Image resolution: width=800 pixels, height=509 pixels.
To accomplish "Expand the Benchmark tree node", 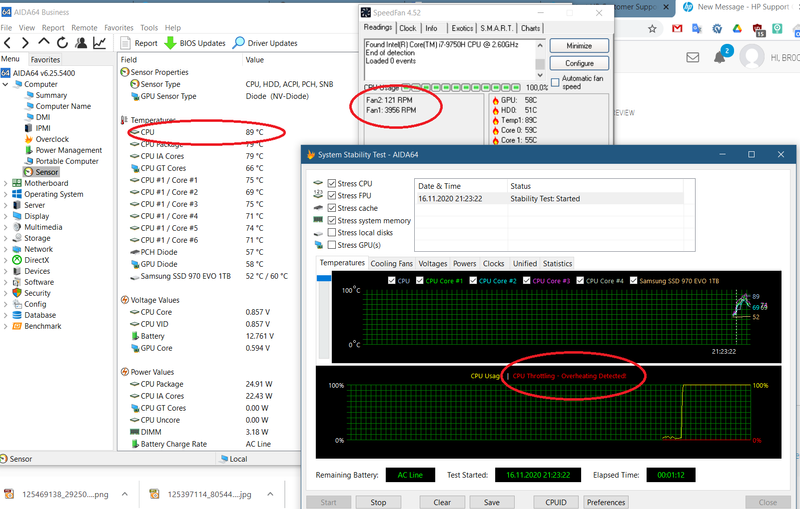I will point(6,326).
